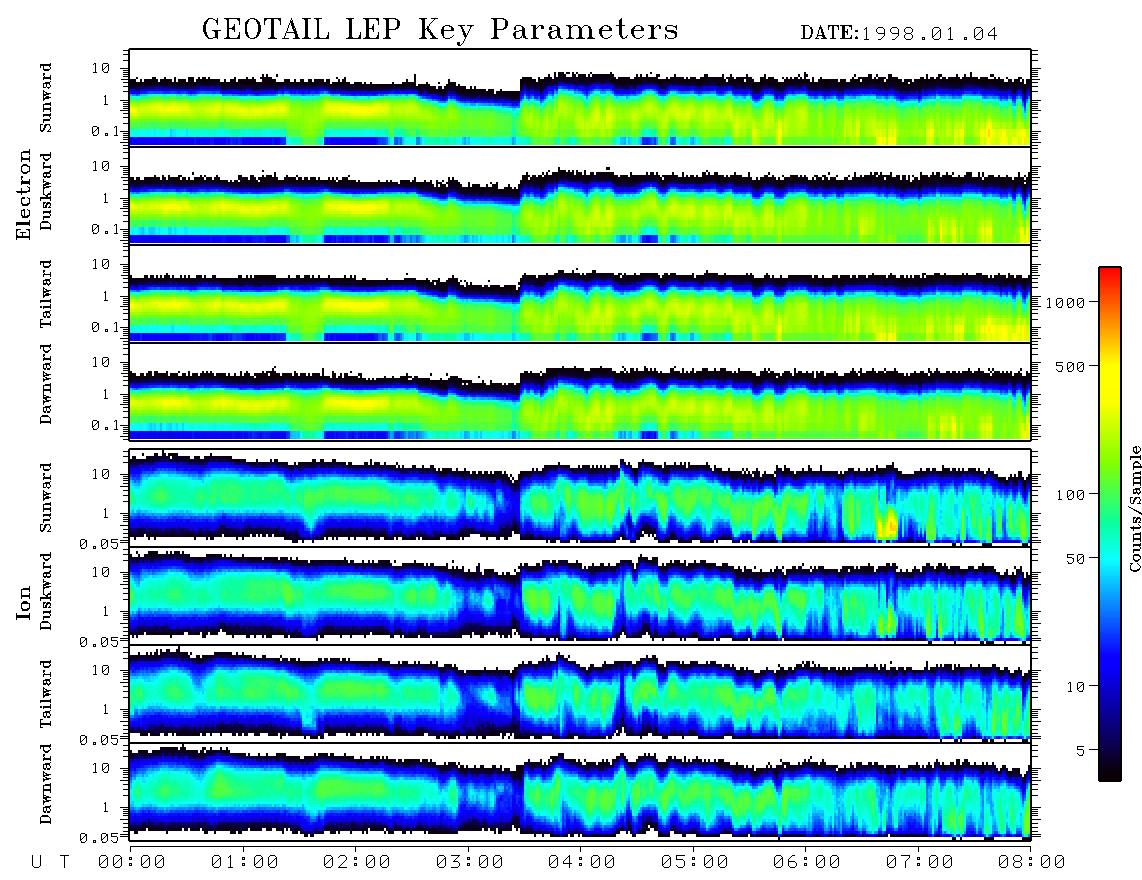Click the Sunward label of Ion group
This screenshot has width=1142, height=880.
[x=46, y=497]
